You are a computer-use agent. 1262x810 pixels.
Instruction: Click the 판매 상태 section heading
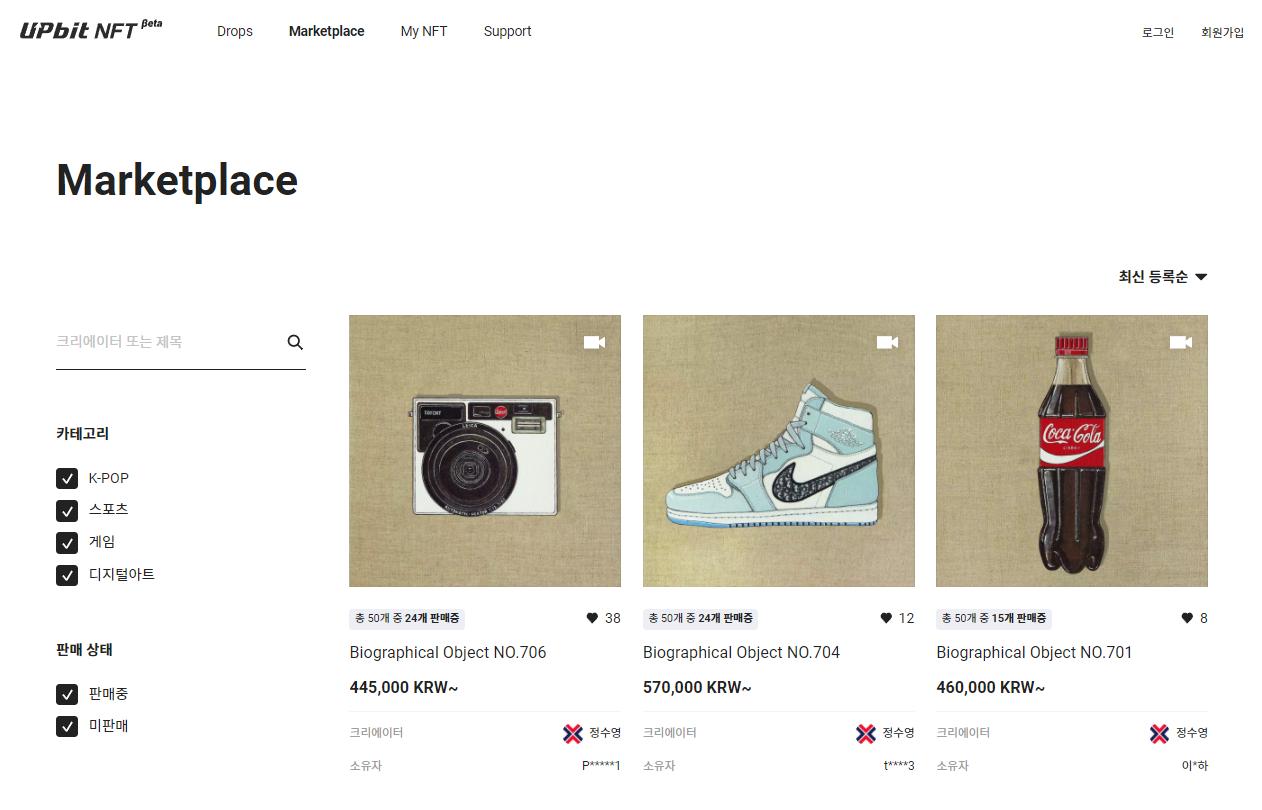(84, 650)
